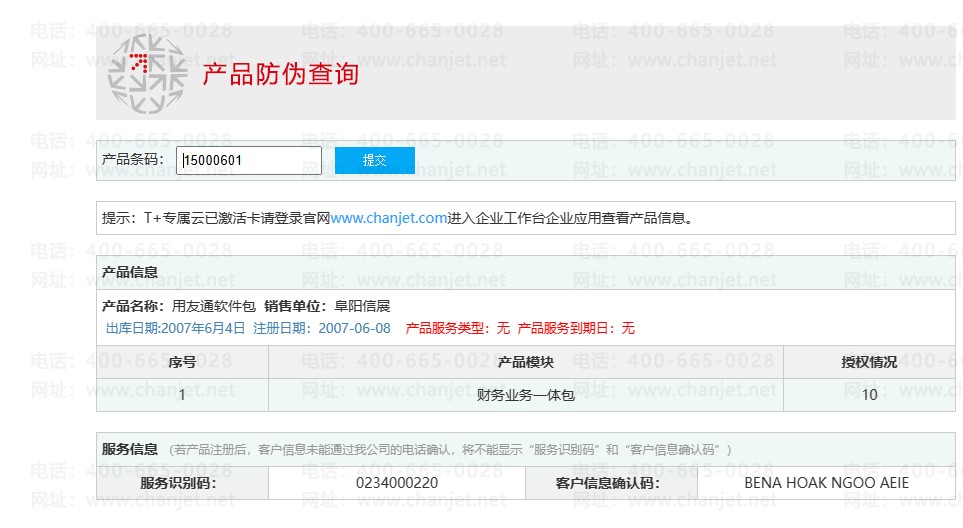Submit the query with the 提交 button
The image size is (963, 528).
pos(375,160)
